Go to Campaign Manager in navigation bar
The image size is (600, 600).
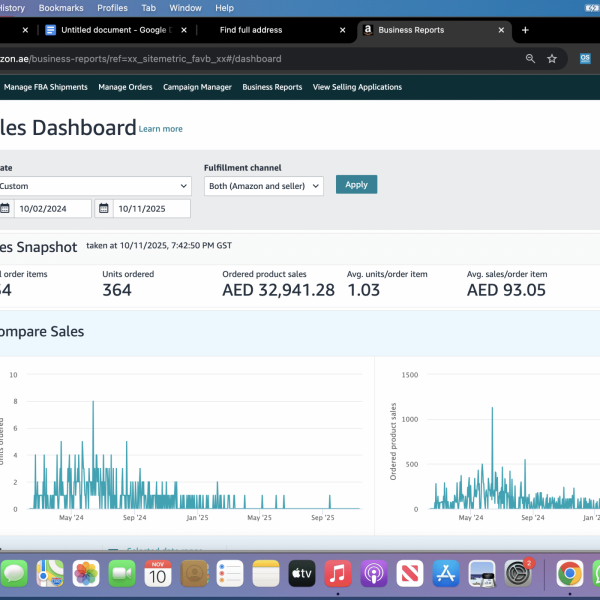197,87
